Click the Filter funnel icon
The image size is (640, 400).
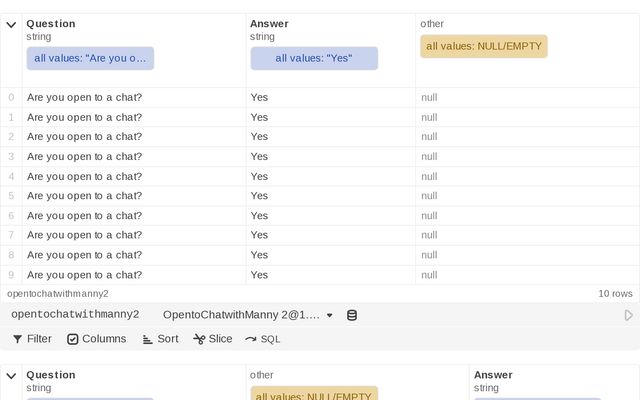(x=17, y=339)
